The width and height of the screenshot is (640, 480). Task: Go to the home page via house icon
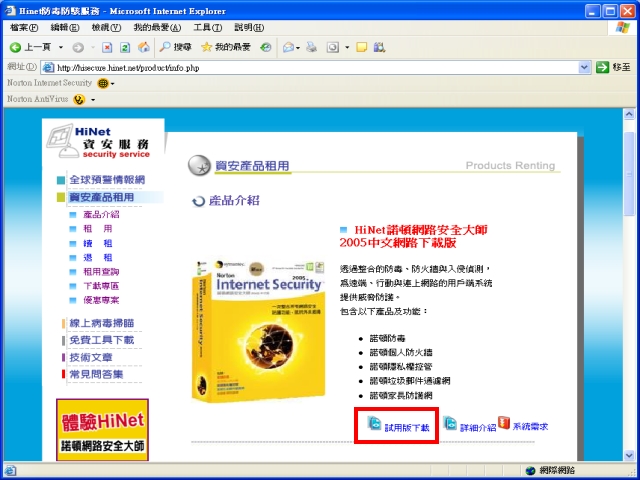tap(143, 47)
